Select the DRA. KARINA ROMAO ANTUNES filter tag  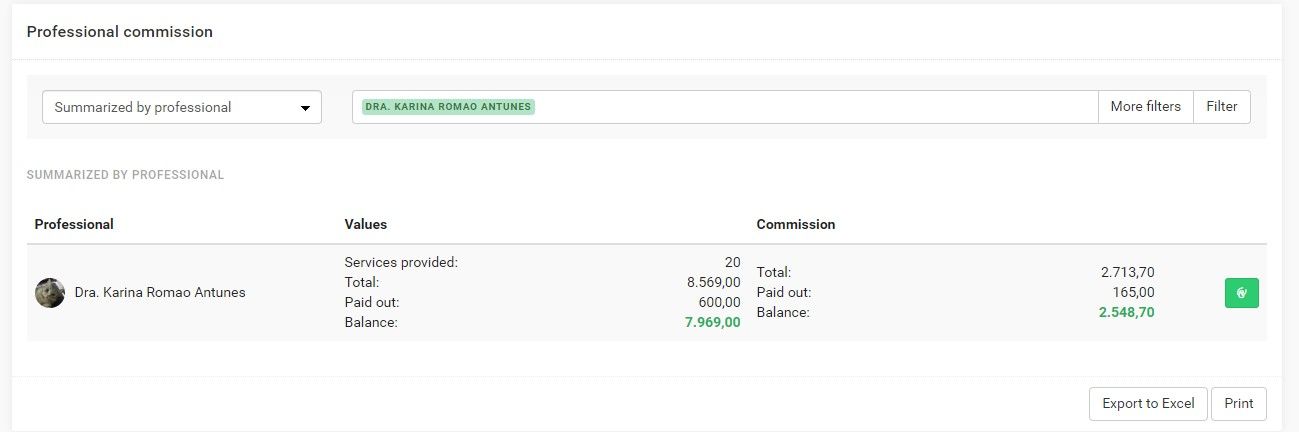tap(448, 106)
